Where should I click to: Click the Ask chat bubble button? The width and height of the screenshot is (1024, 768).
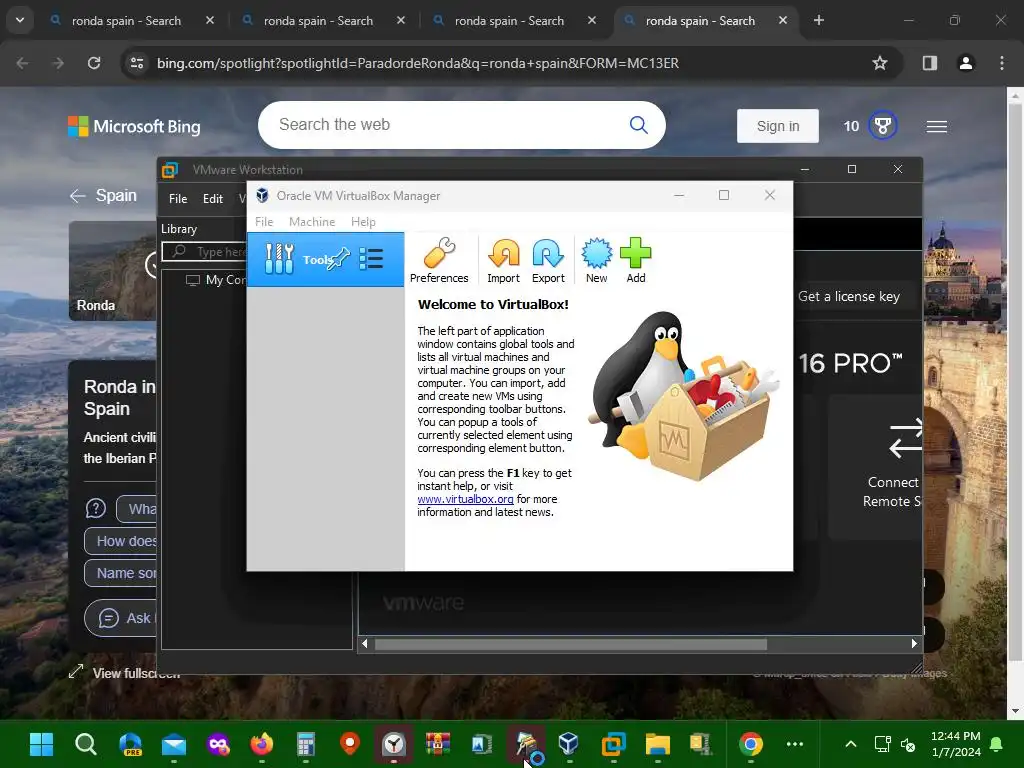(120, 618)
